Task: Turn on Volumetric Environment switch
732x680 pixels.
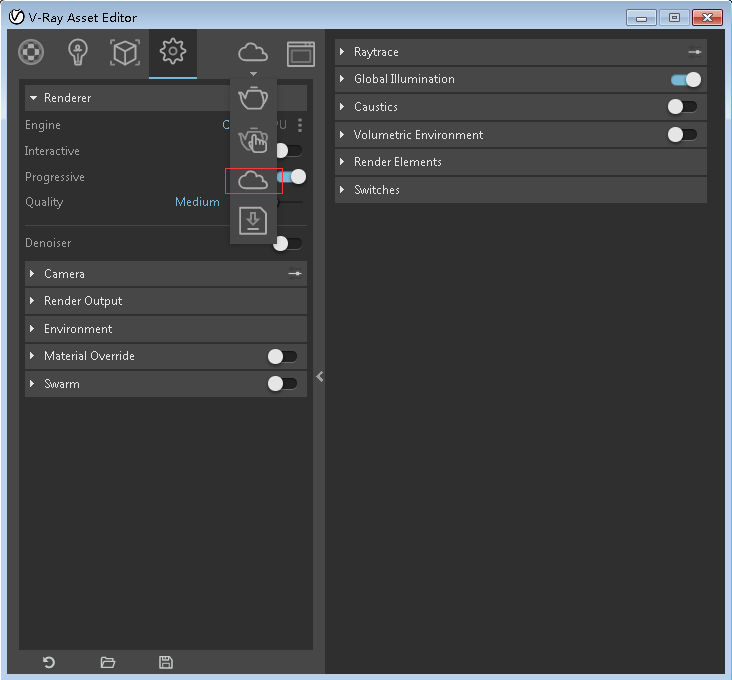Action: 683,135
